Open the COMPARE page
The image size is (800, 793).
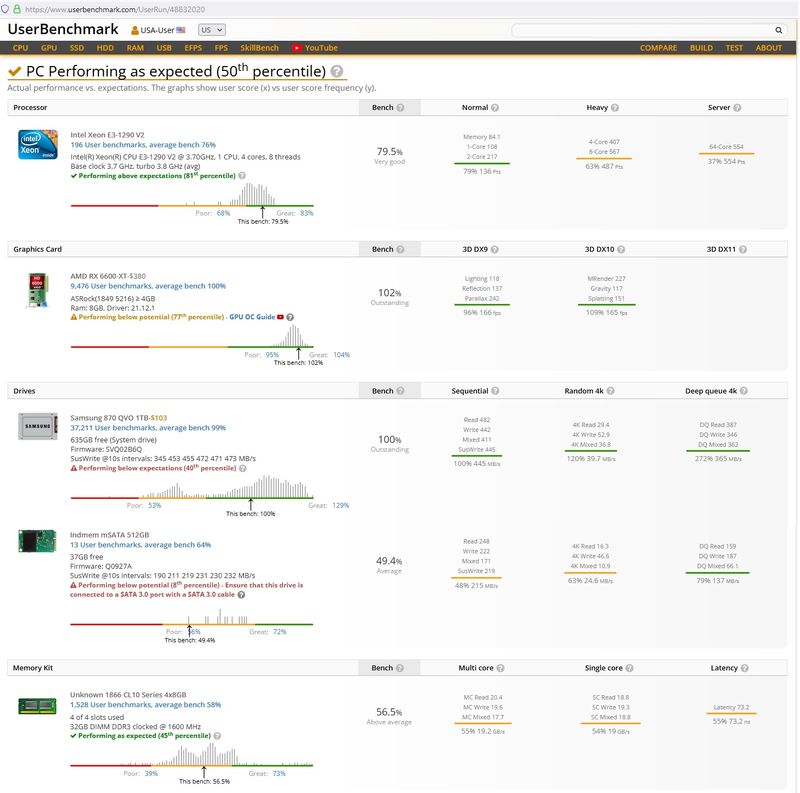(x=658, y=48)
